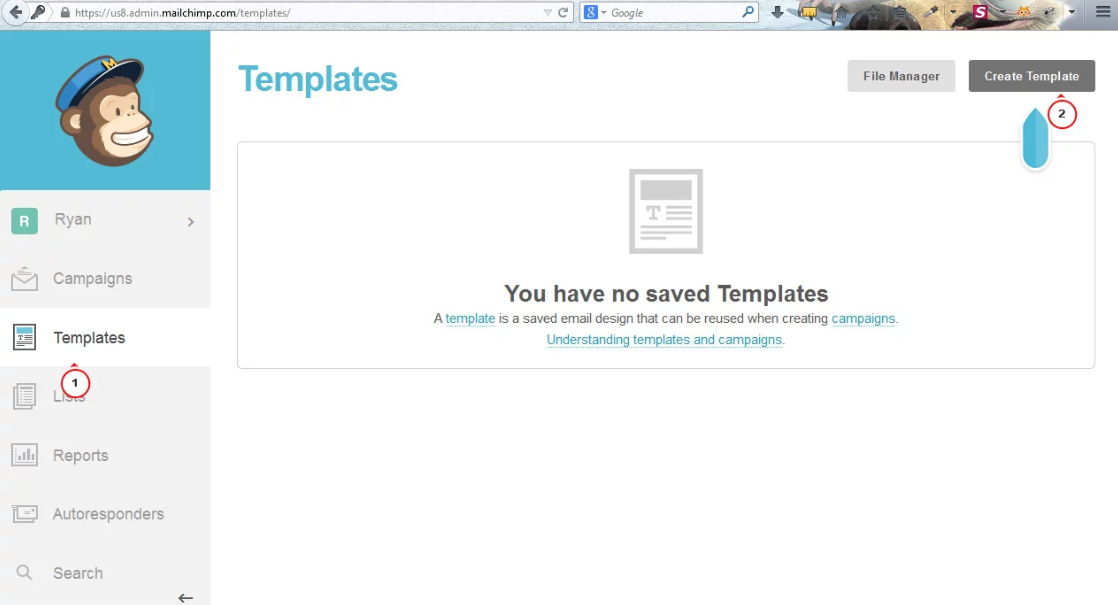Open the Google search engine dropdown
The height and width of the screenshot is (605, 1118).
[x=595, y=12]
